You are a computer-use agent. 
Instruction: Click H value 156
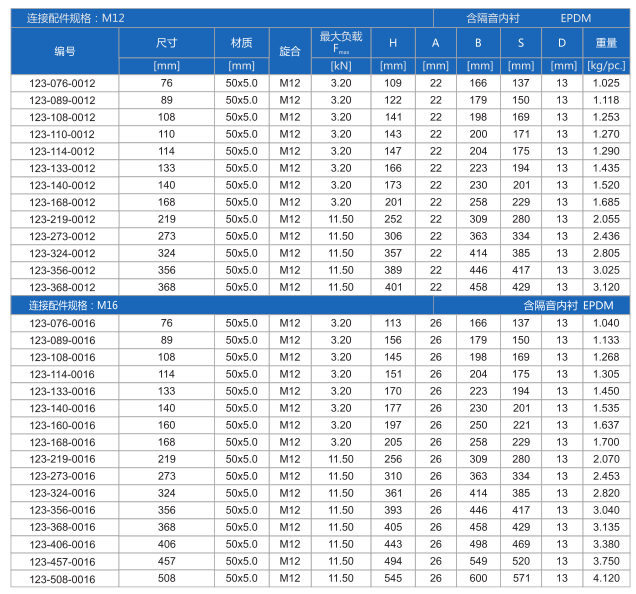click(393, 340)
